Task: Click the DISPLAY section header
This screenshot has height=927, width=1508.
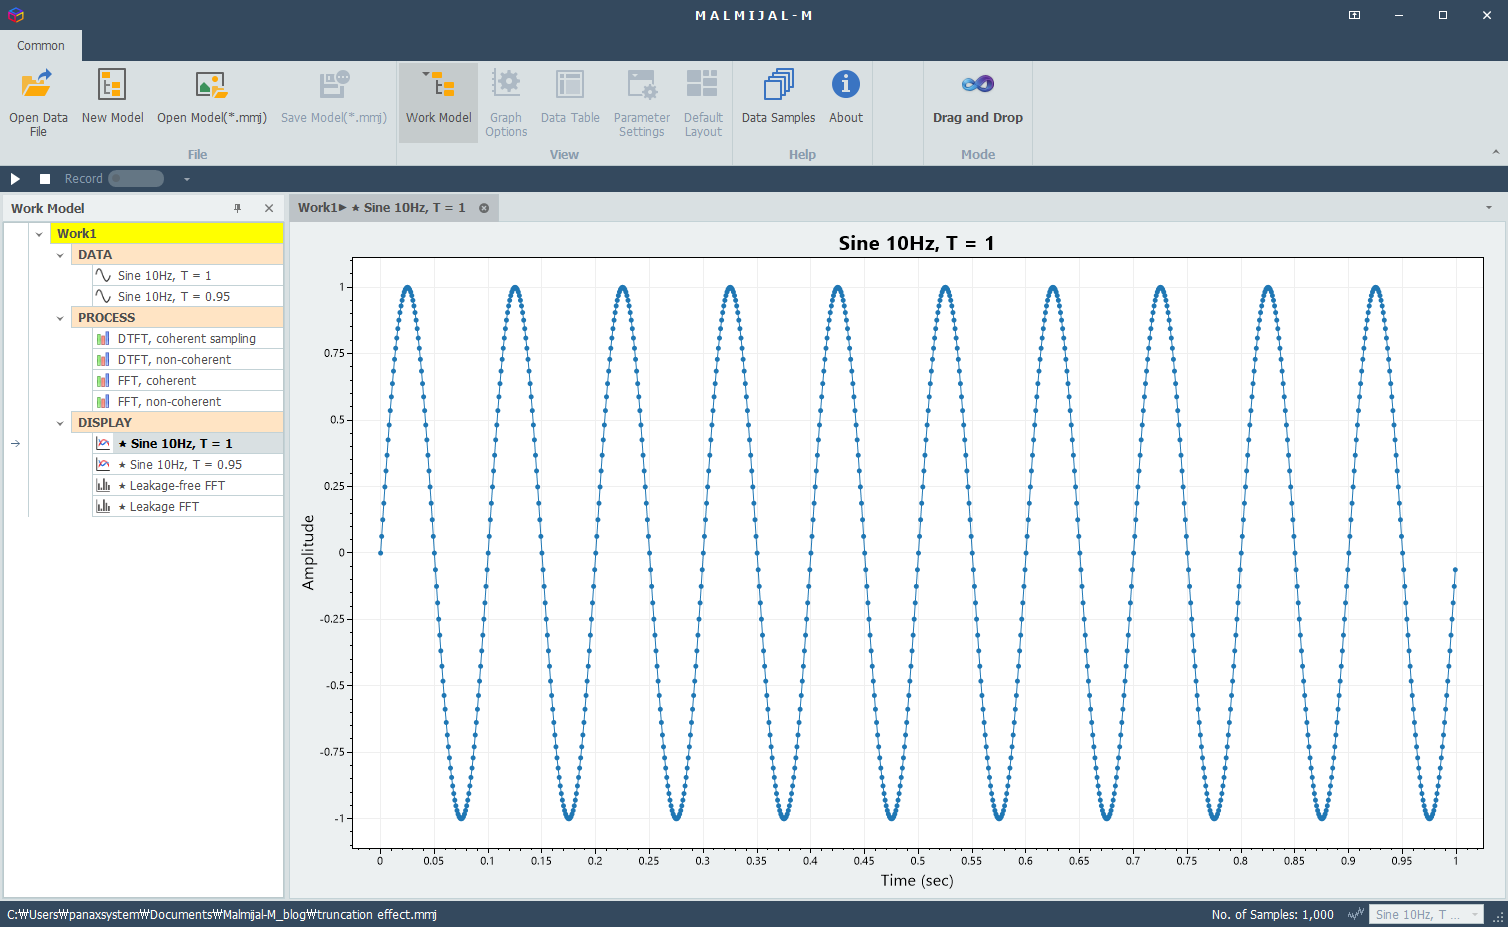Action: tap(178, 423)
